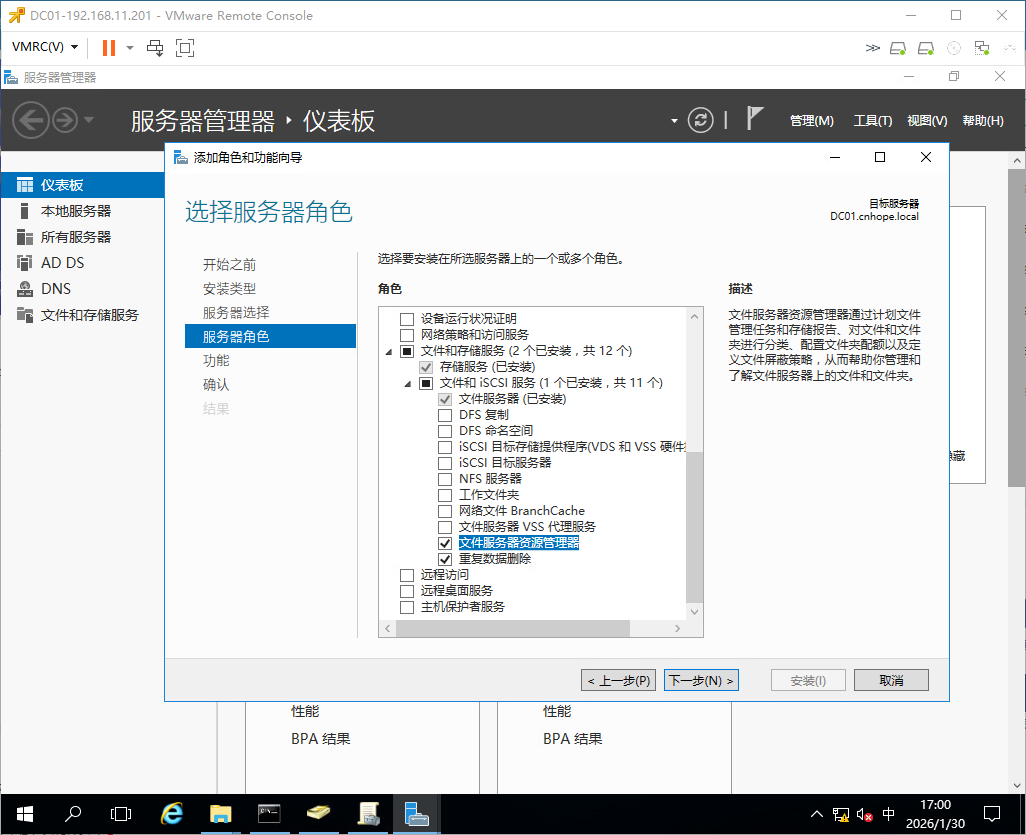Check 文件服务器 VSS 代理服务 checkbox
The width and height of the screenshot is (1026, 835).
tap(445, 527)
